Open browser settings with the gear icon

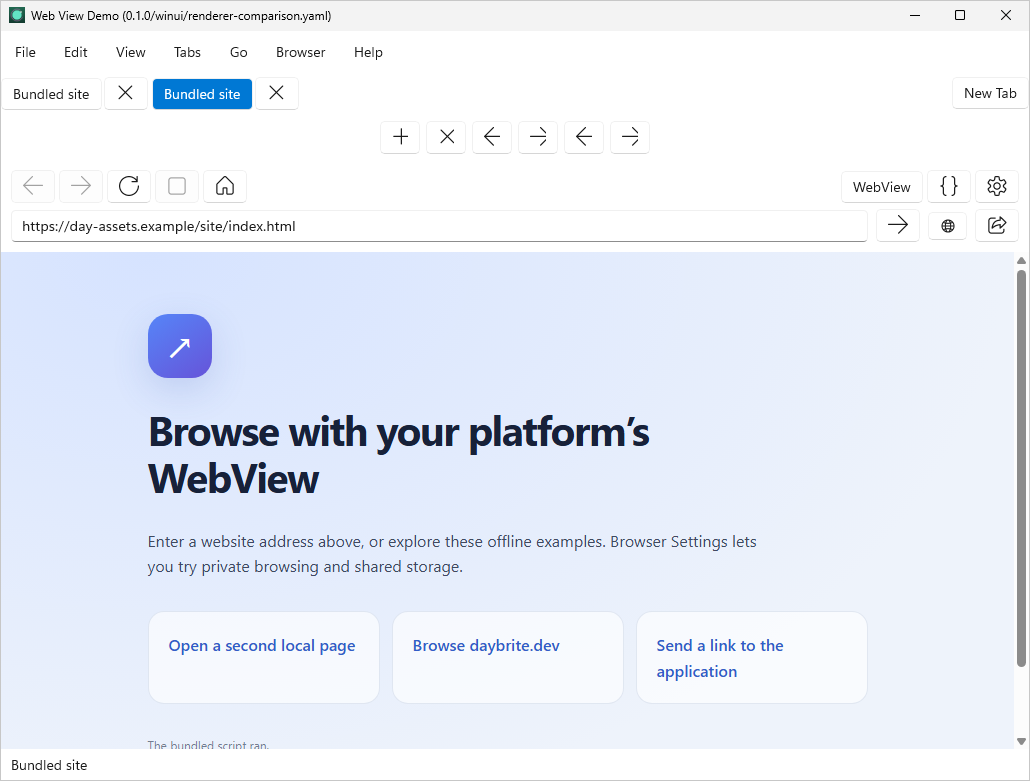(x=996, y=187)
